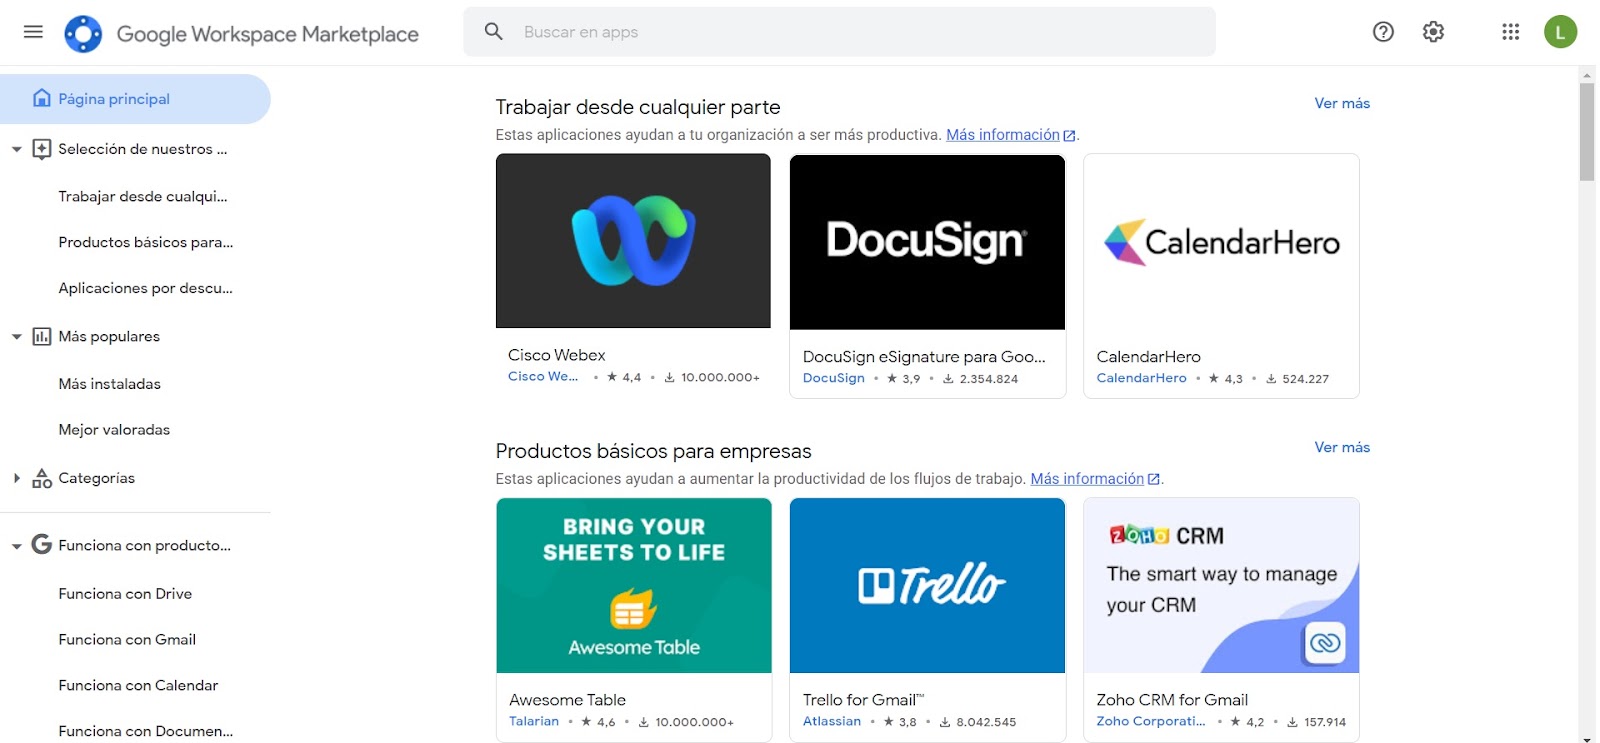Open Más información link under Productos básicos

pyautogui.click(x=1087, y=479)
